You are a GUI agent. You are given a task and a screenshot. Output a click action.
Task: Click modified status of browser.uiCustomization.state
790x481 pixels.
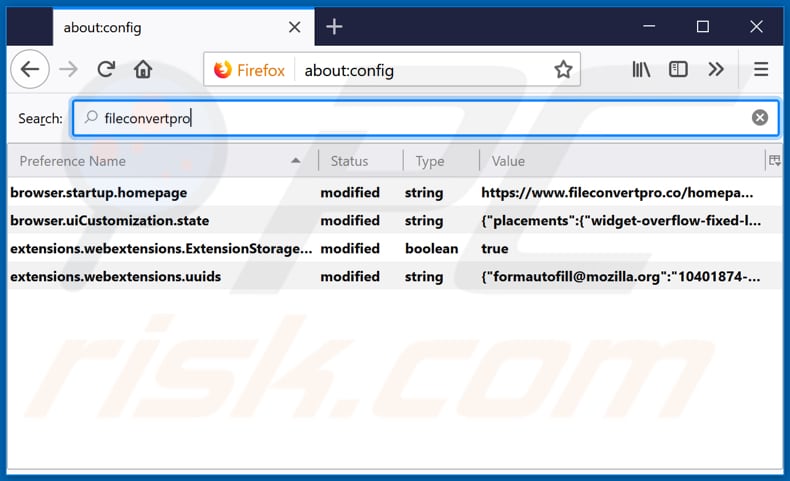350,221
